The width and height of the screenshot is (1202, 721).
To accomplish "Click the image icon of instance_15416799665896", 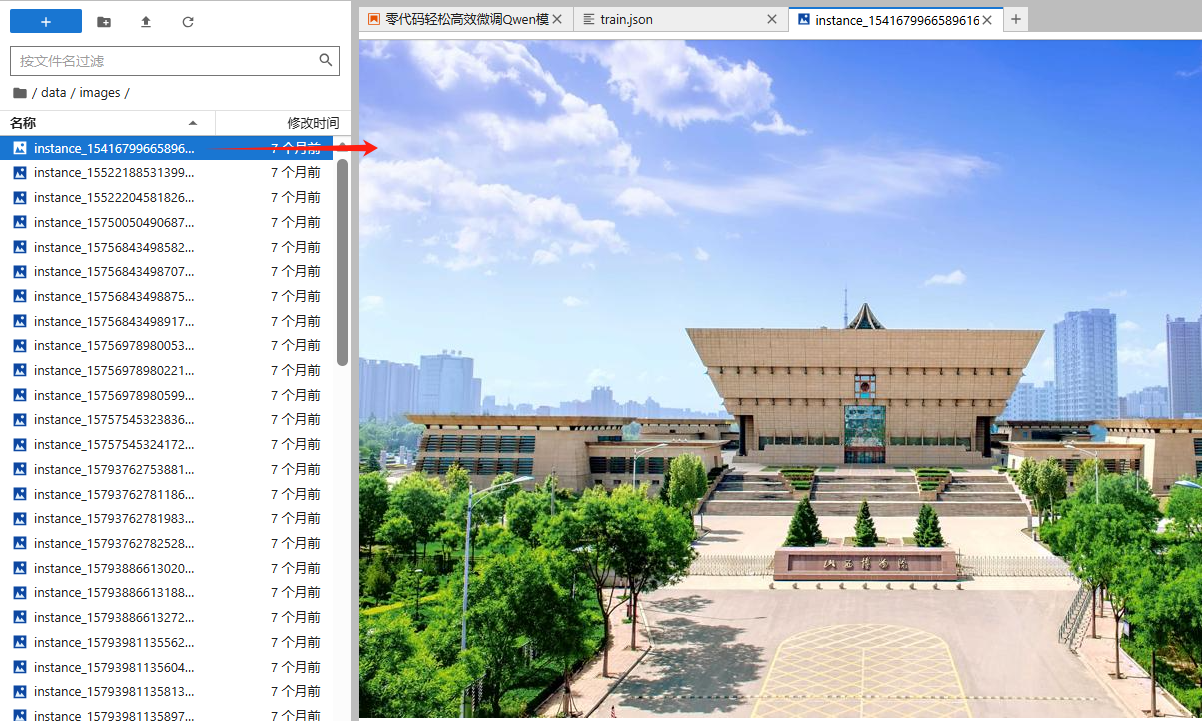I will (x=19, y=148).
